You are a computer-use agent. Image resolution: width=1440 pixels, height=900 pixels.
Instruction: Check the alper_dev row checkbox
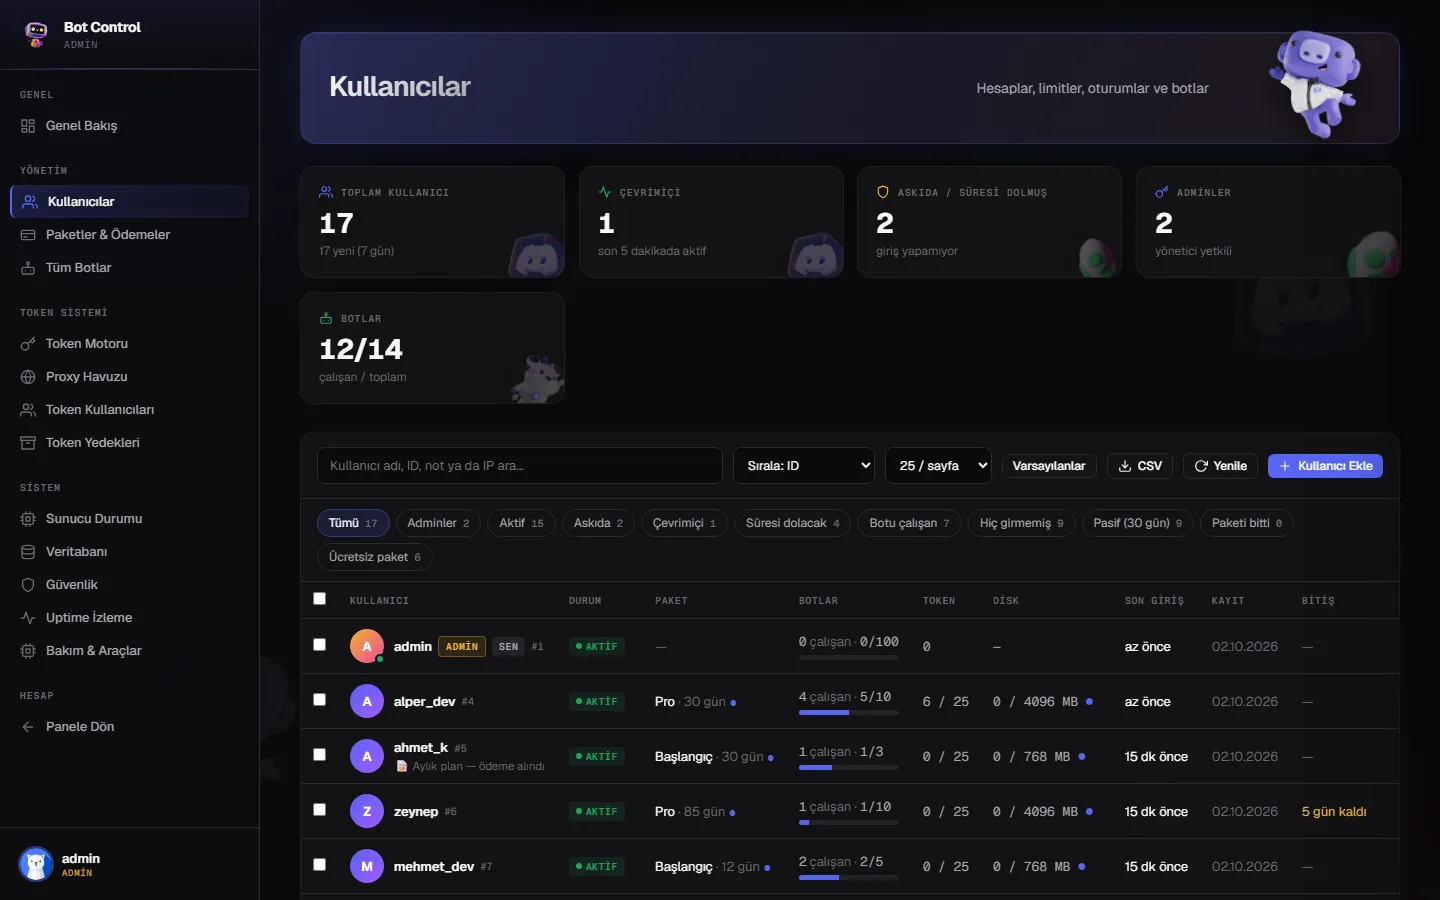[x=320, y=700]
